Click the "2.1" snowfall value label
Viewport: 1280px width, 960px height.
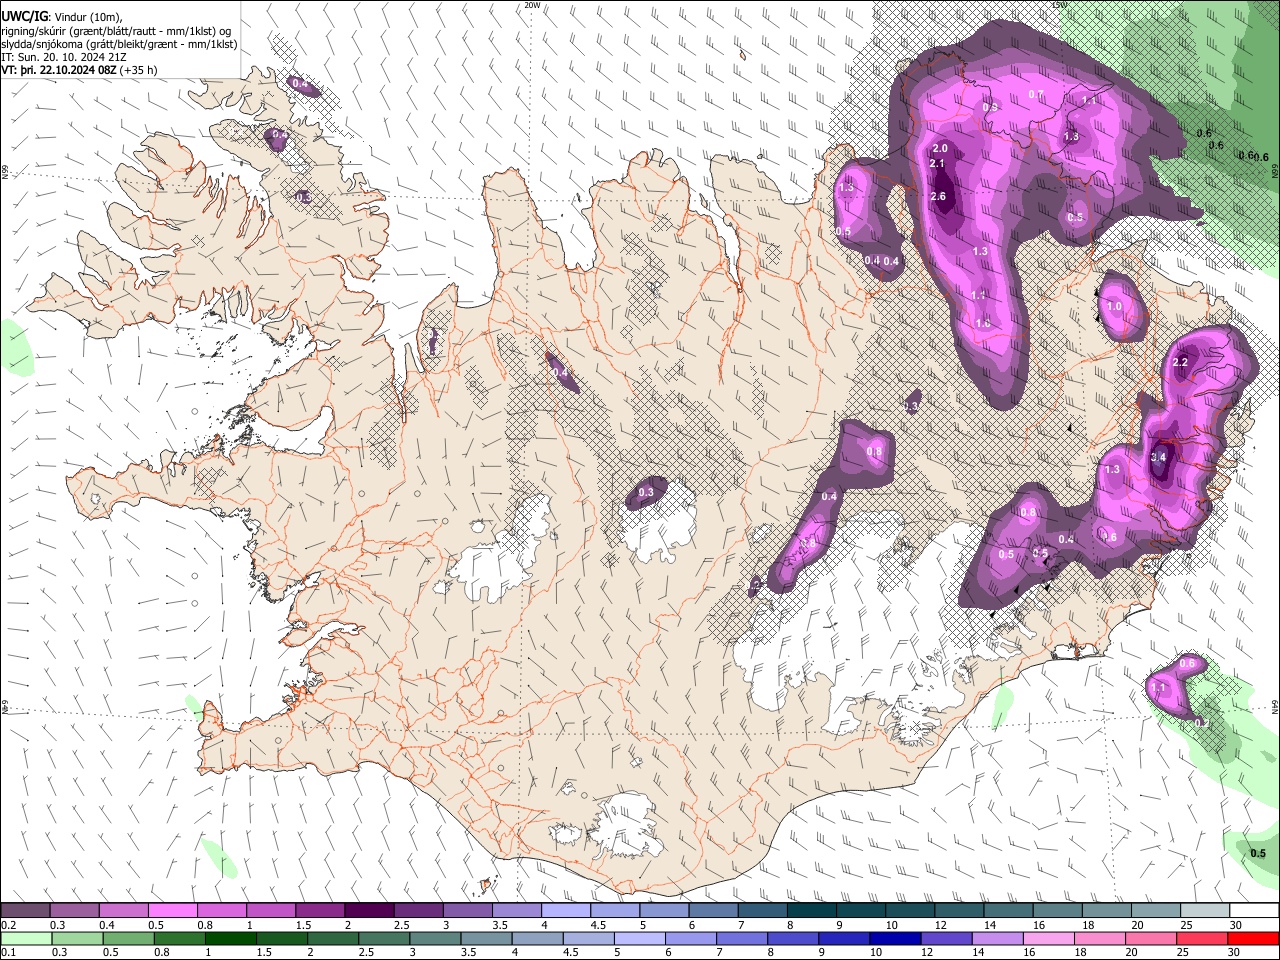[x=937, y=164]
